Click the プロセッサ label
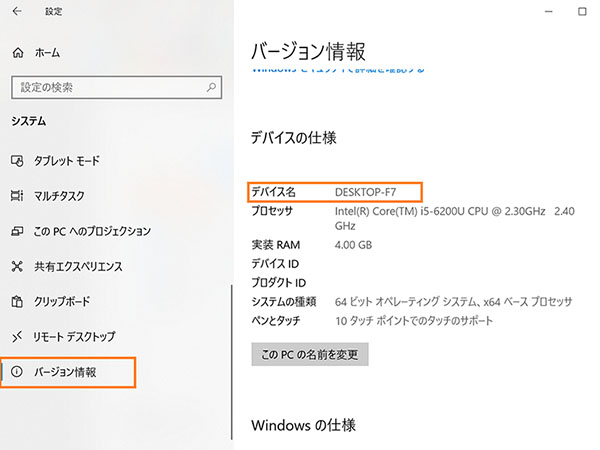Screen dimensions: 600x450 point(272,210)
